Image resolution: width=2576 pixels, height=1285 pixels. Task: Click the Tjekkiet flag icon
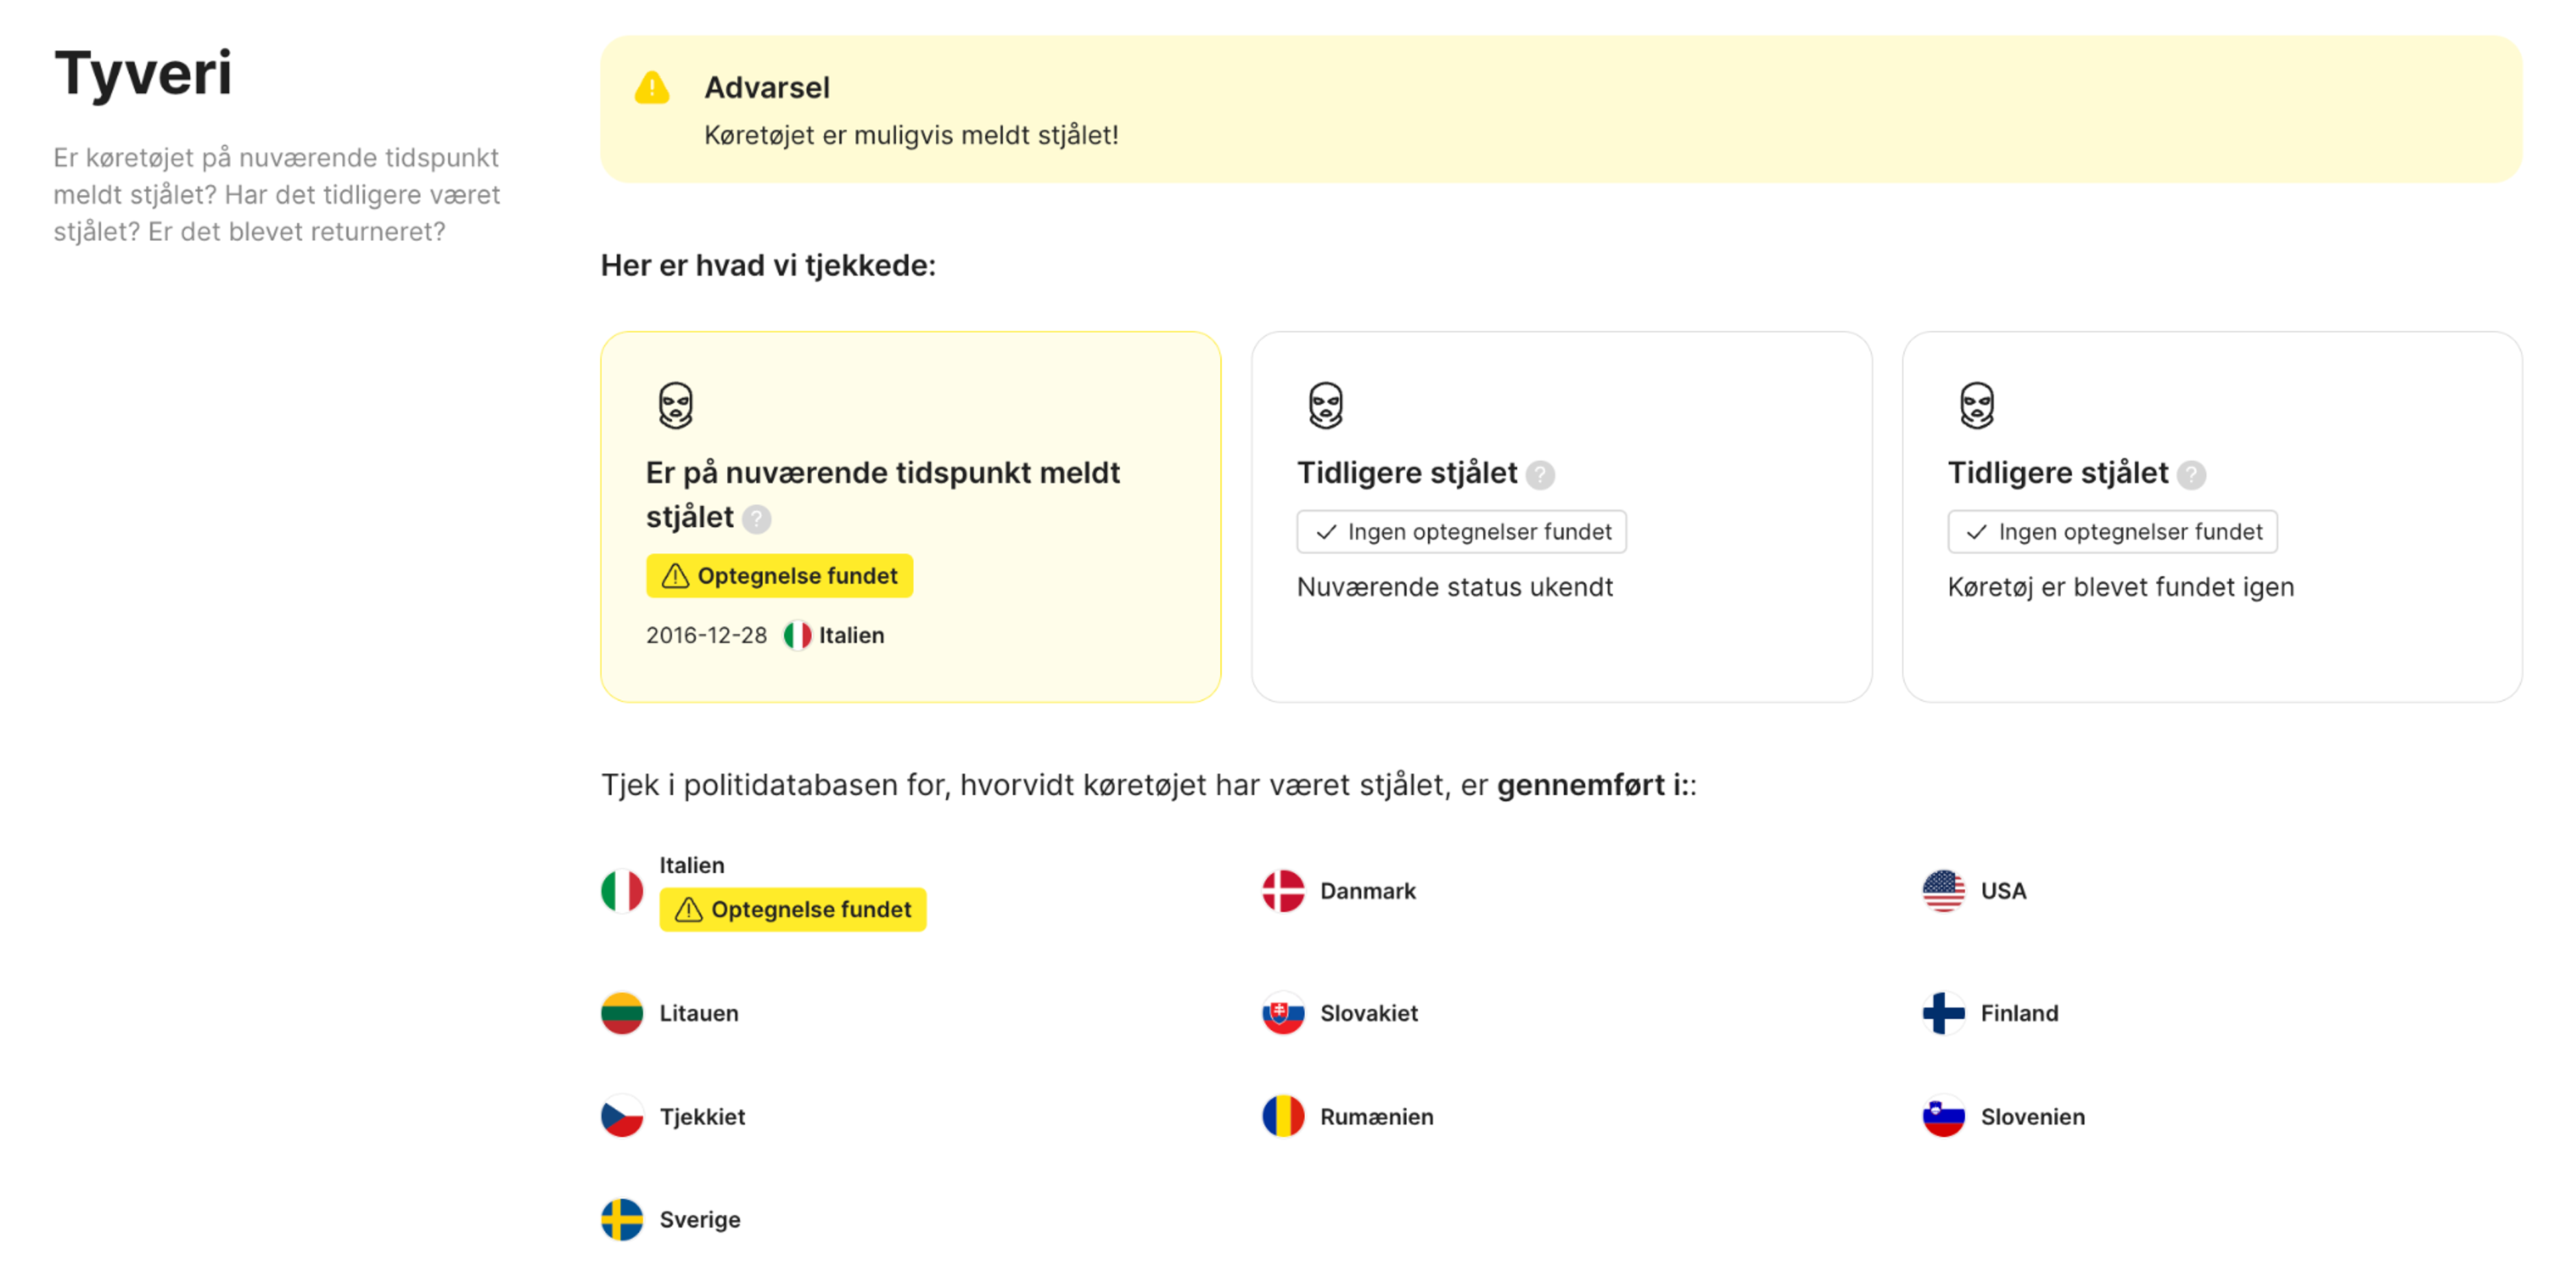coord(623,1117)
